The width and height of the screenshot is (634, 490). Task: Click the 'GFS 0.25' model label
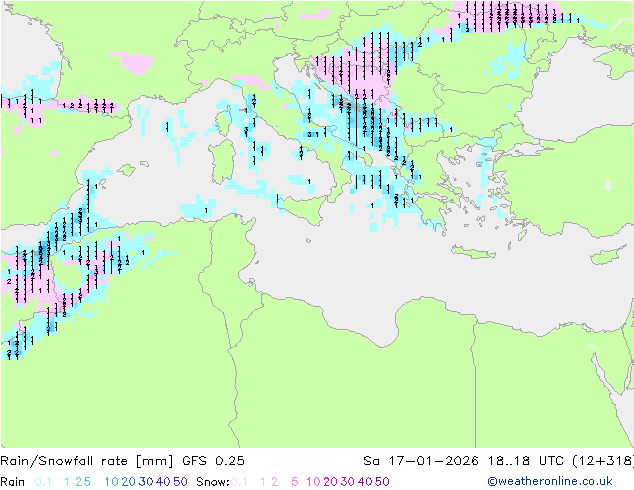pos(213,461)
